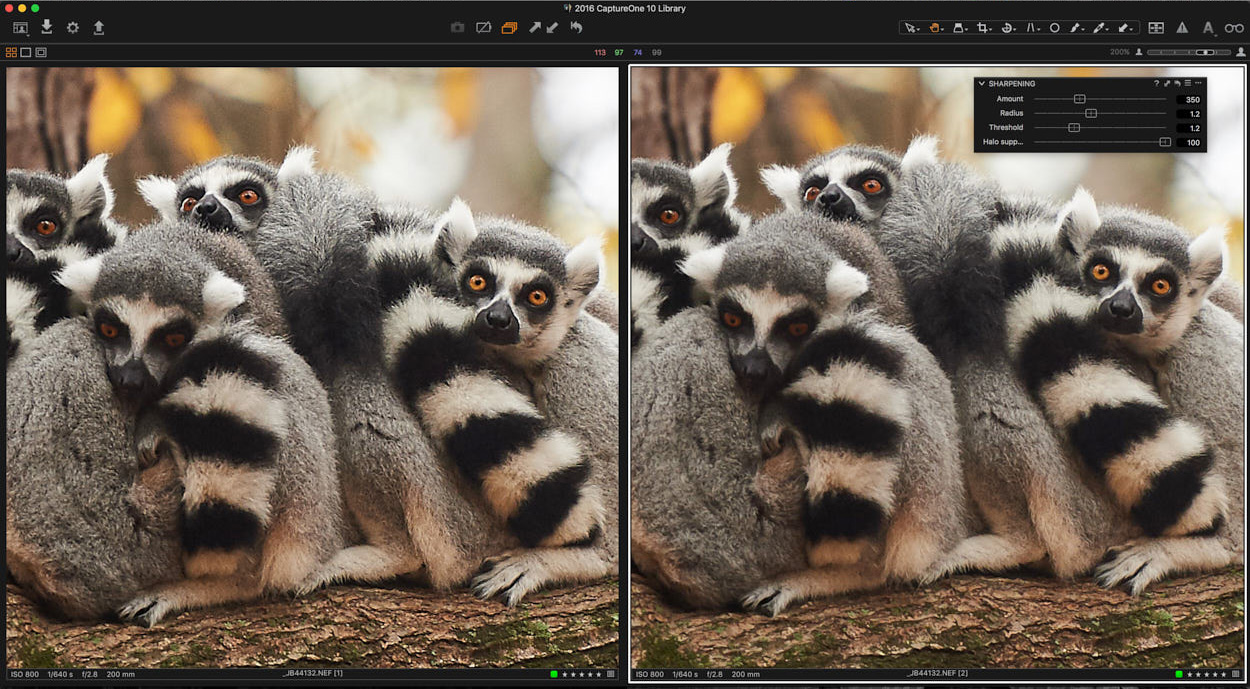Toggle the multi-image edit selected variants icon
This screenshot has height=689, width=1250.
(509, 28)
